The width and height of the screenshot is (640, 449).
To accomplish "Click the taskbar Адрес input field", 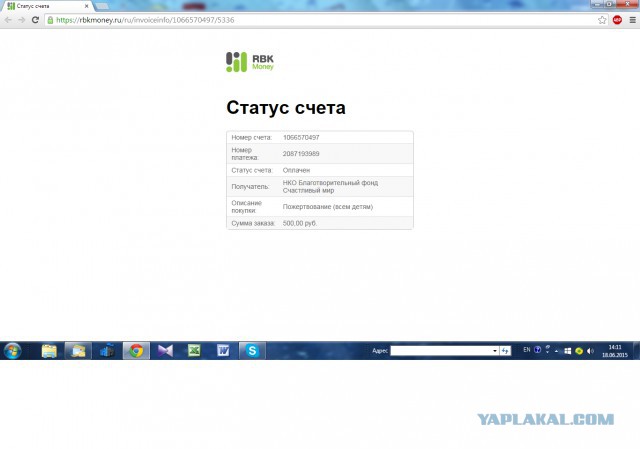I will point(443,351).
